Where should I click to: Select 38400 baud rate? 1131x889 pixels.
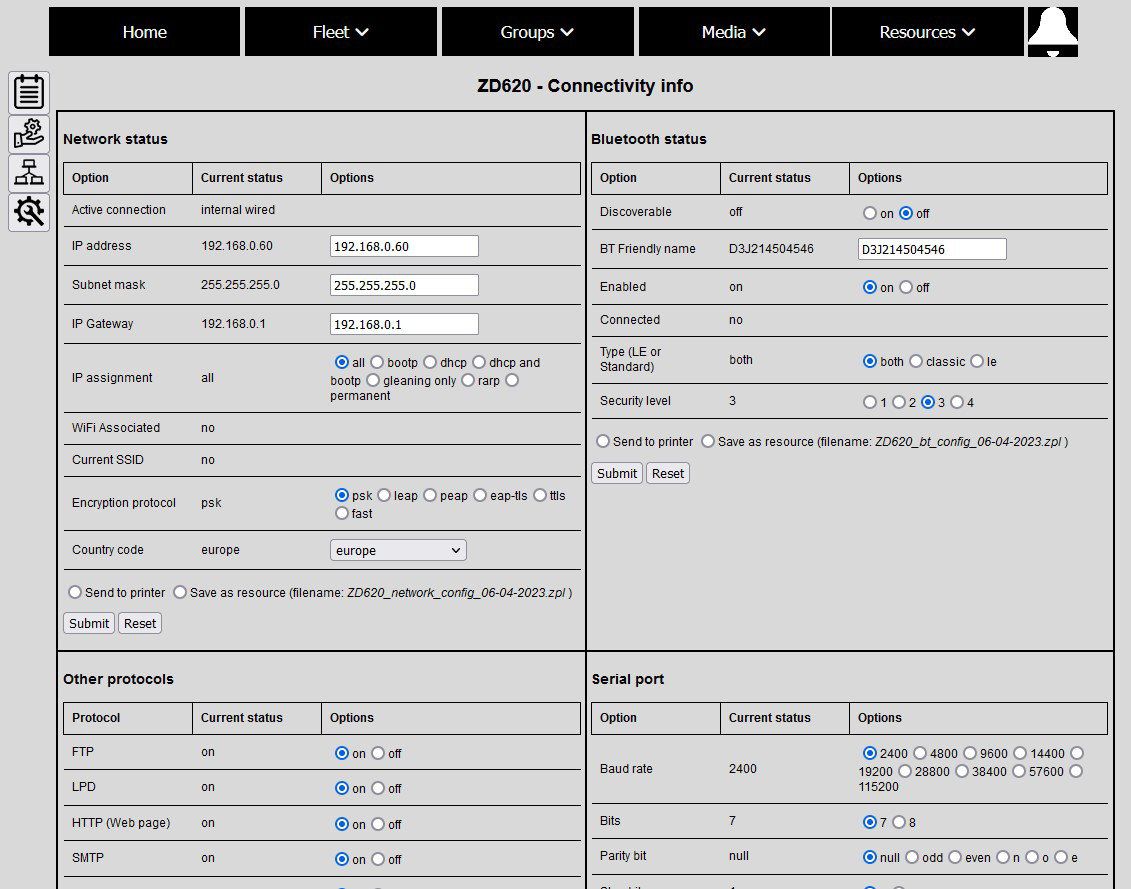click(961, 771)
